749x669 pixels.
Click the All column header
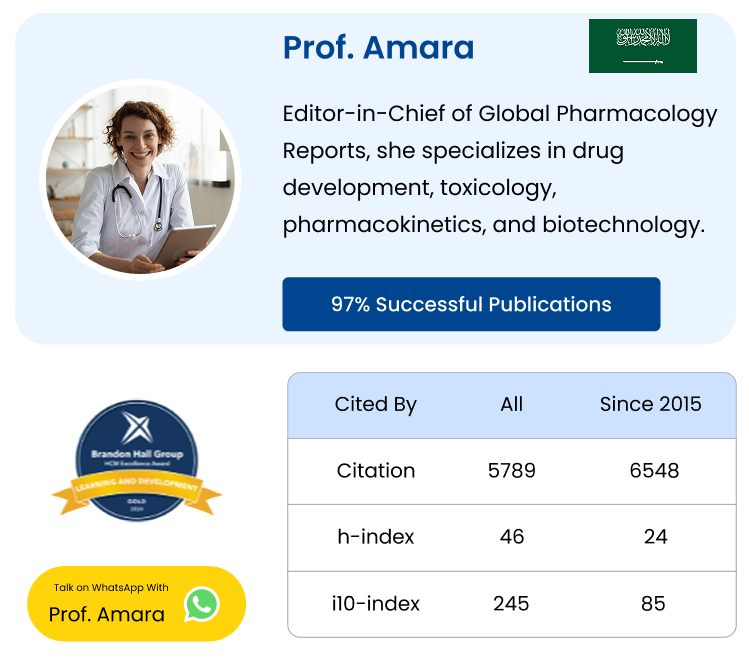[x=512, y=404]
